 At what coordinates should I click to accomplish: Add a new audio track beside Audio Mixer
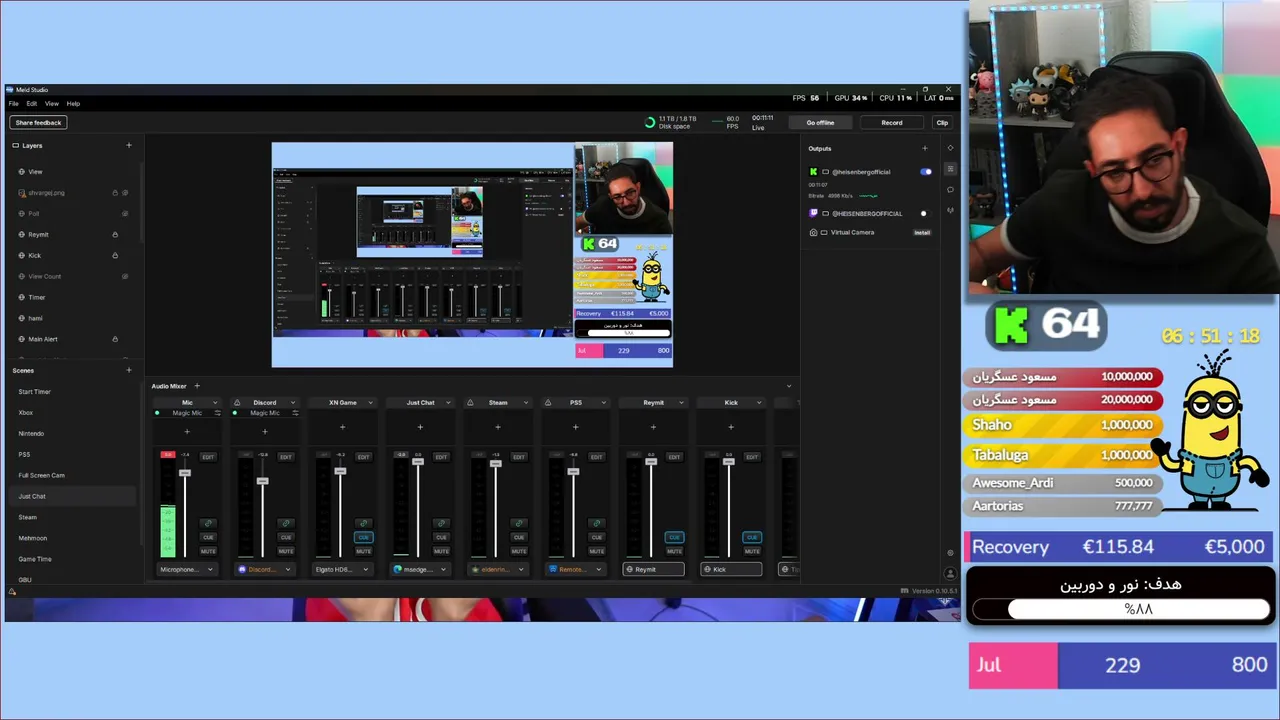click(196, 386)
